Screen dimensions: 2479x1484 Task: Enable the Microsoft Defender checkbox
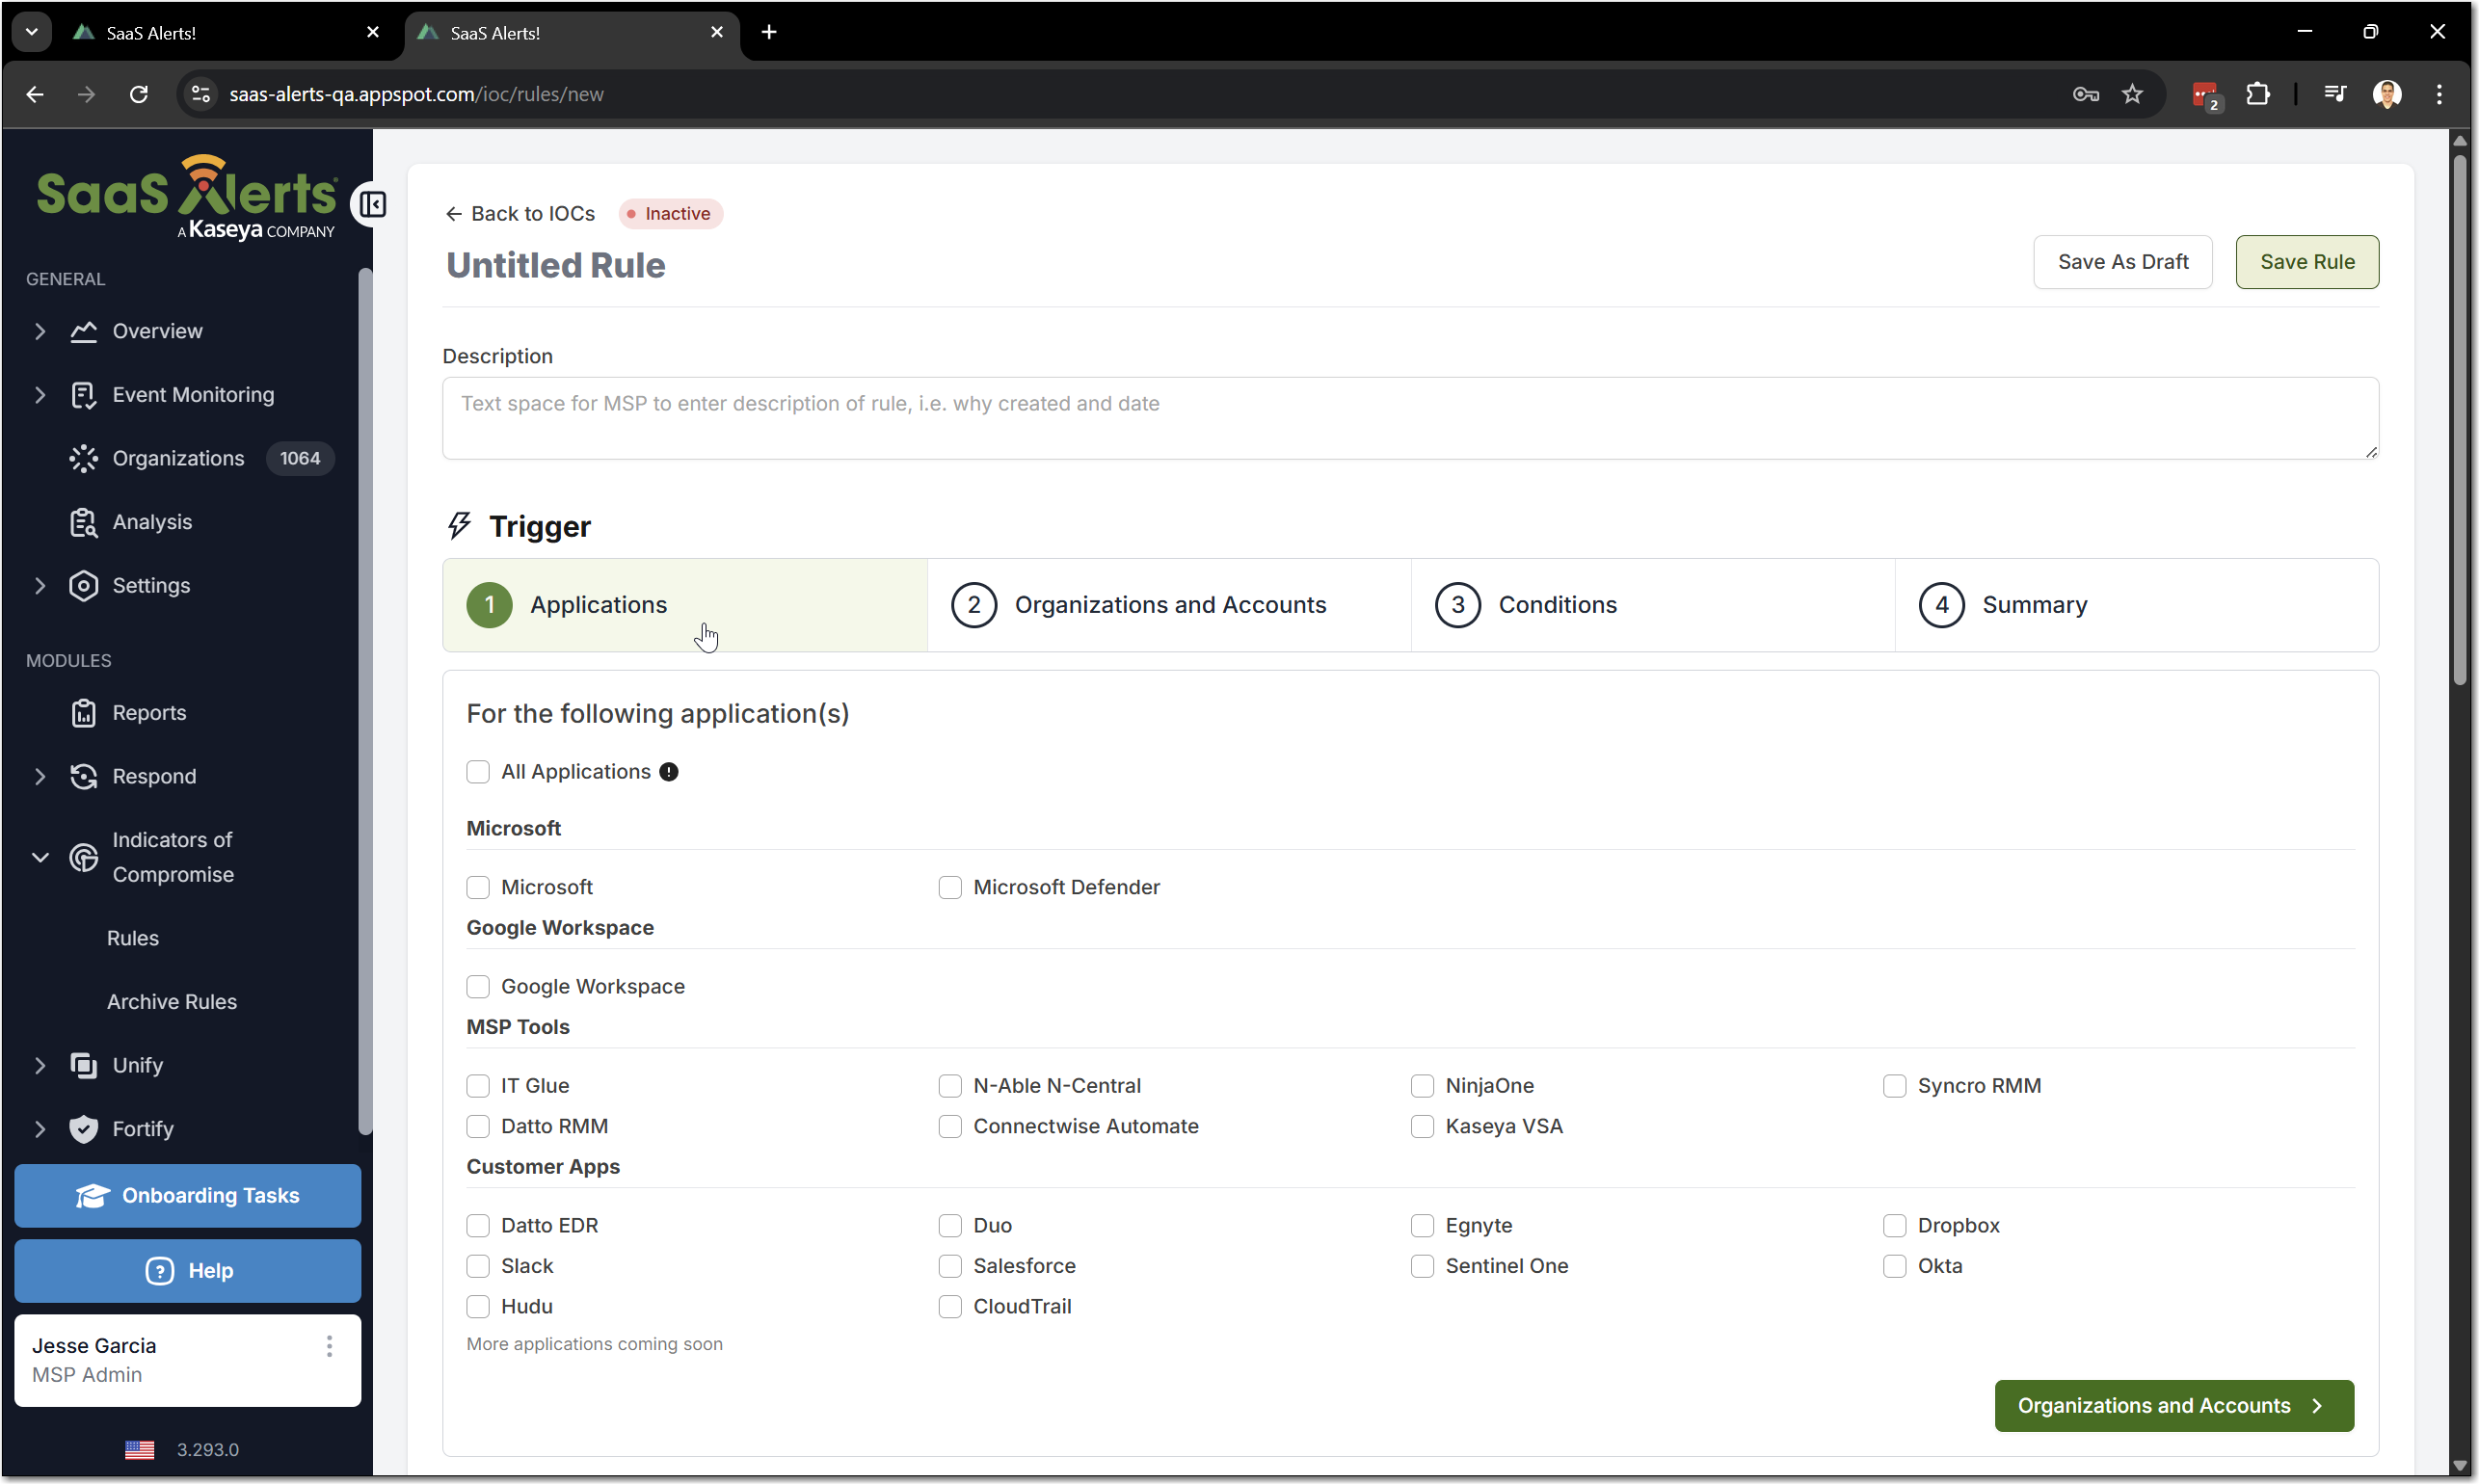tap(950, 887)
